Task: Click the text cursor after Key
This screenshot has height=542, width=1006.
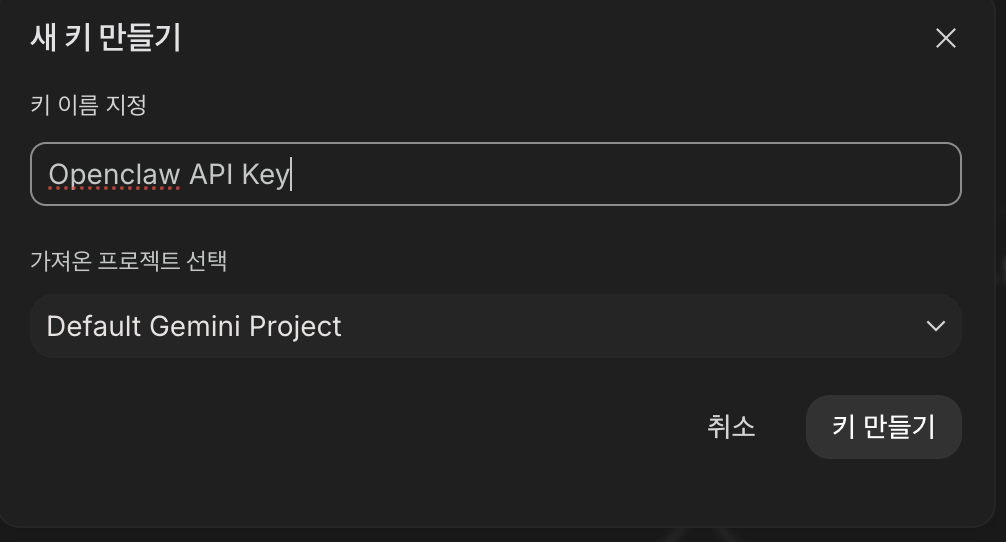Action: pos(291,175)
